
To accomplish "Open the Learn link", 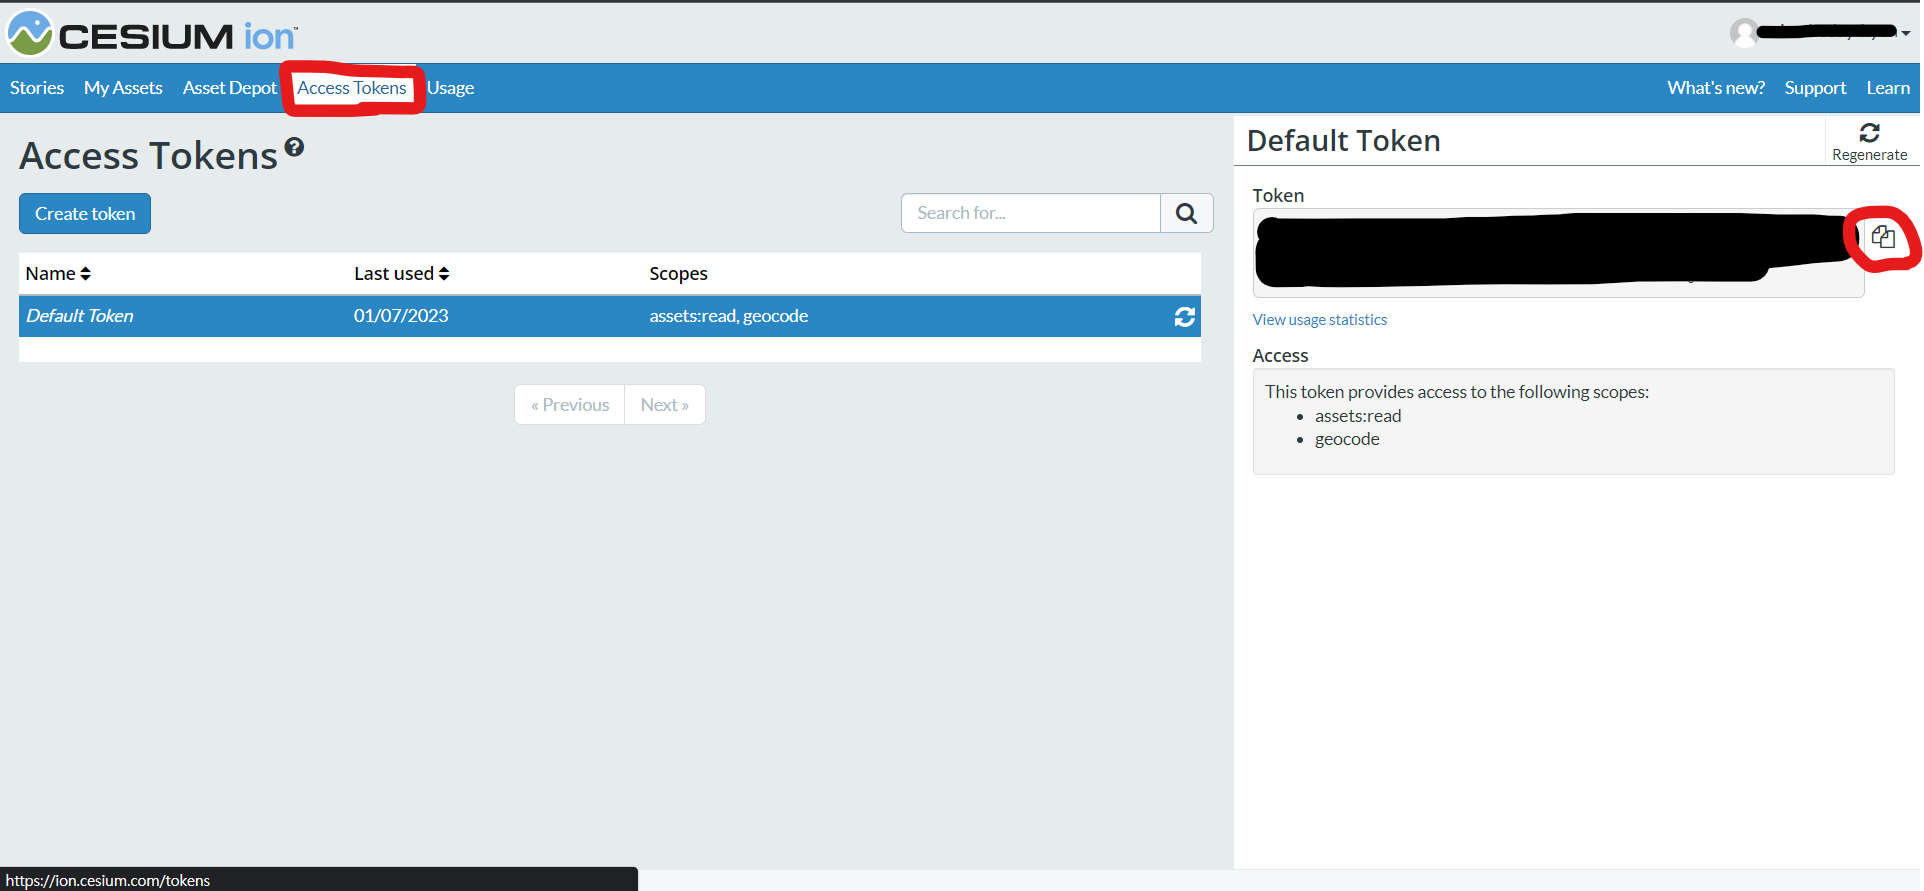I will [1888, 88].
